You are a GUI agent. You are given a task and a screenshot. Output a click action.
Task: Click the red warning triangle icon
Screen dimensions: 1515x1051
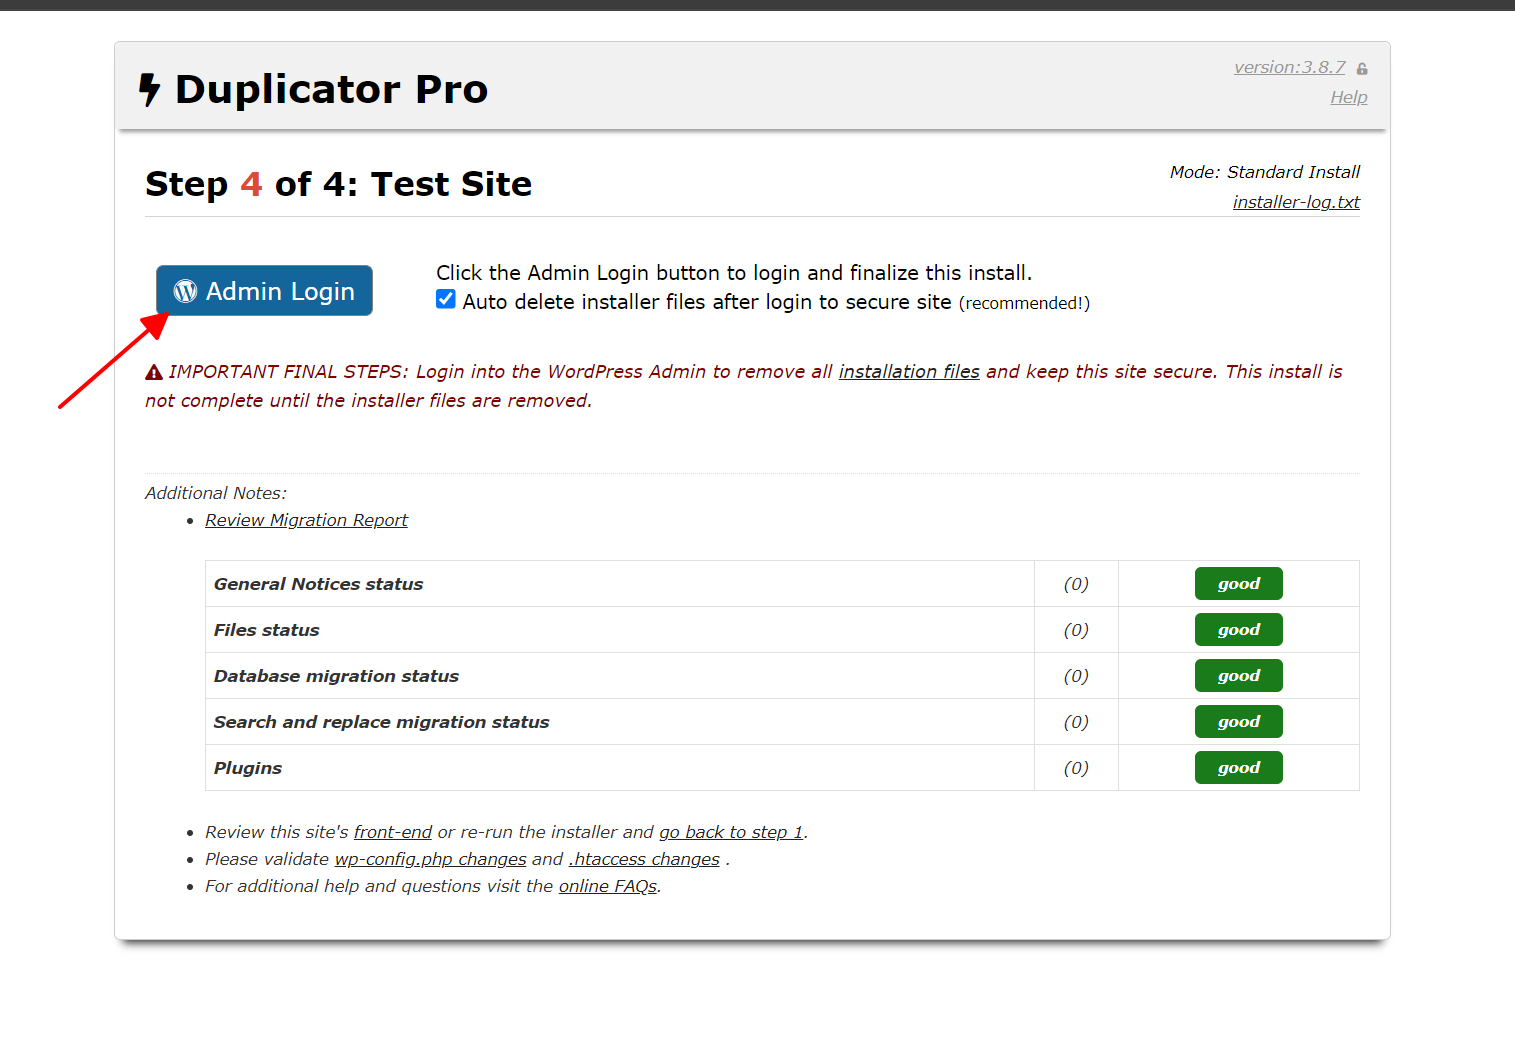[x=154, y=373]
